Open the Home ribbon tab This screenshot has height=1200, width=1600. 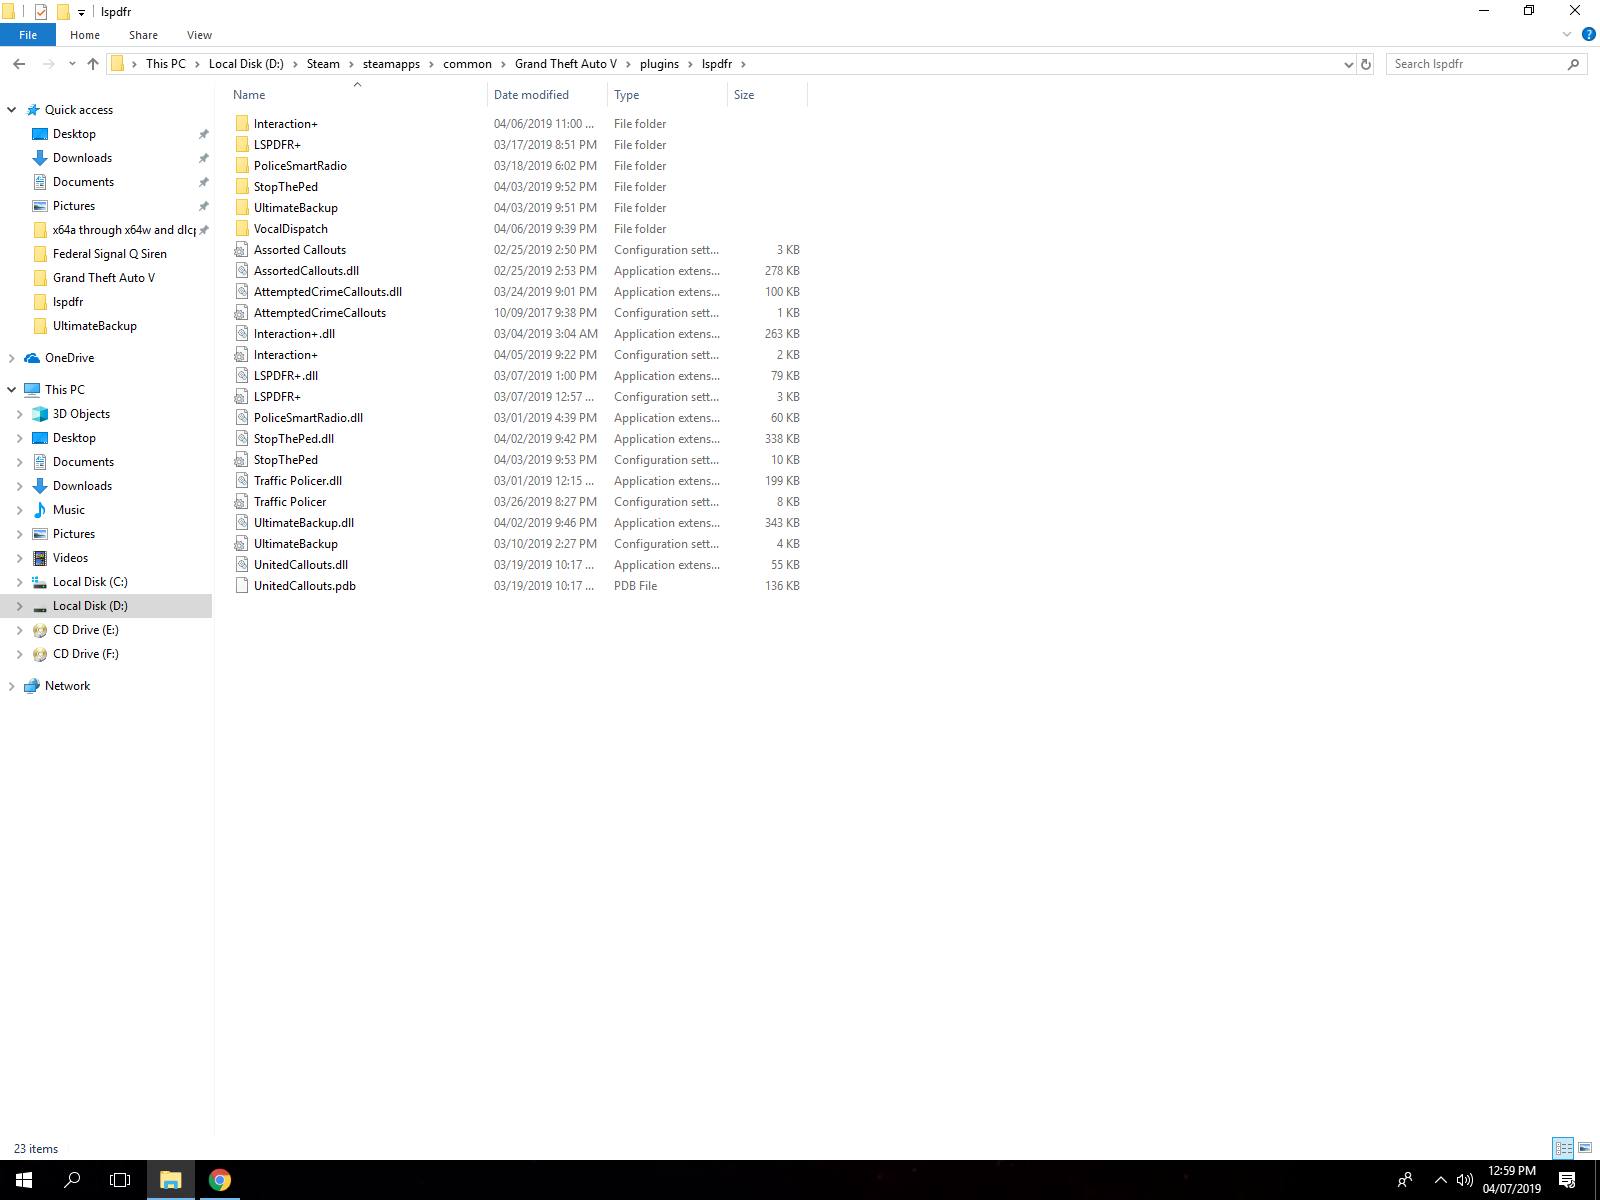(x=85, y=35)
